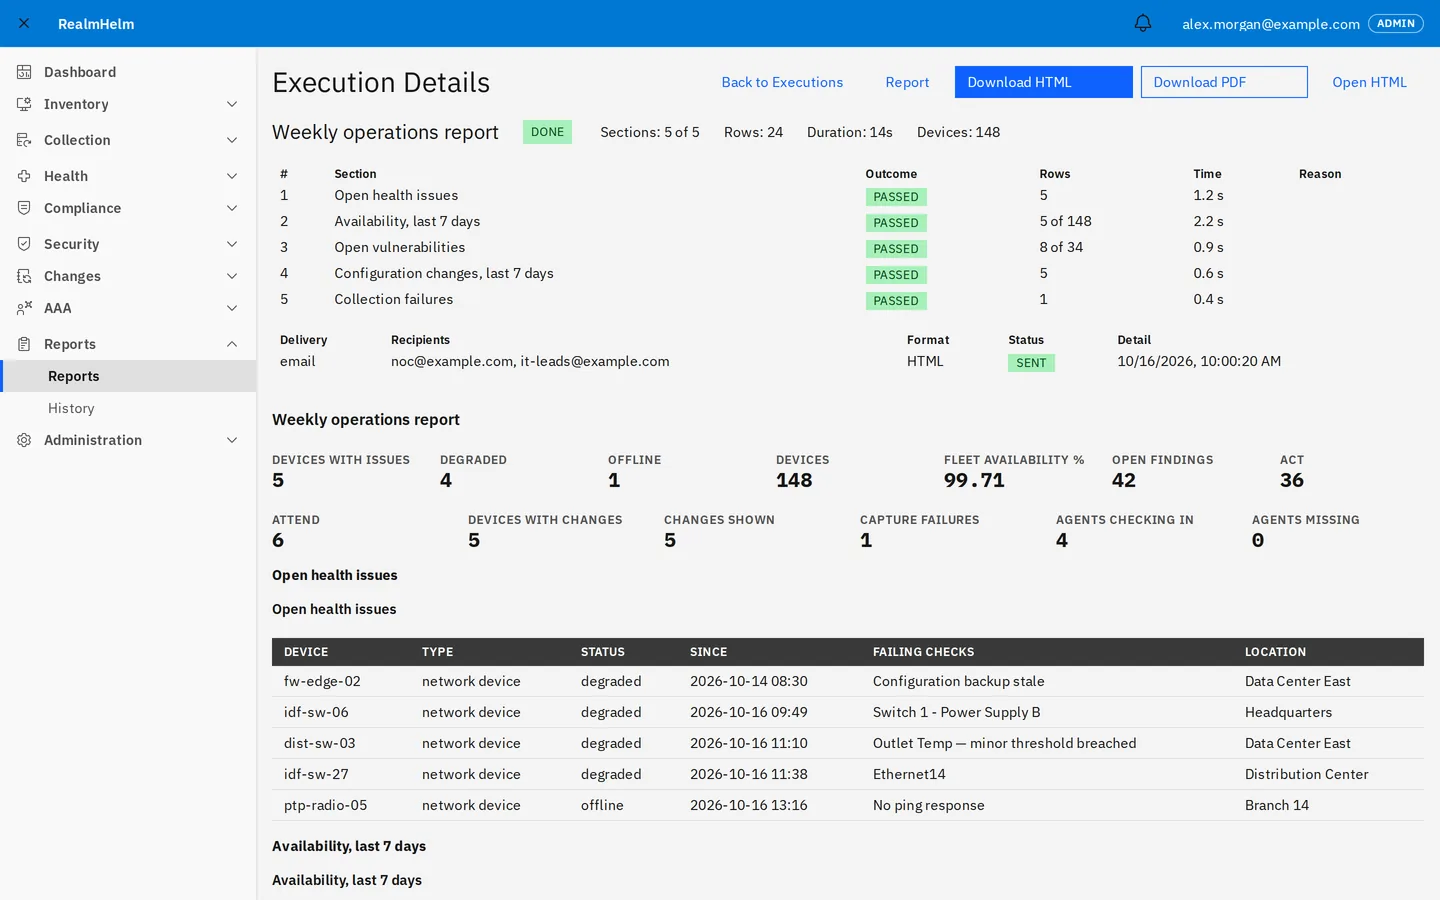Click the Compliance sidebar icon

coord(24,208)
